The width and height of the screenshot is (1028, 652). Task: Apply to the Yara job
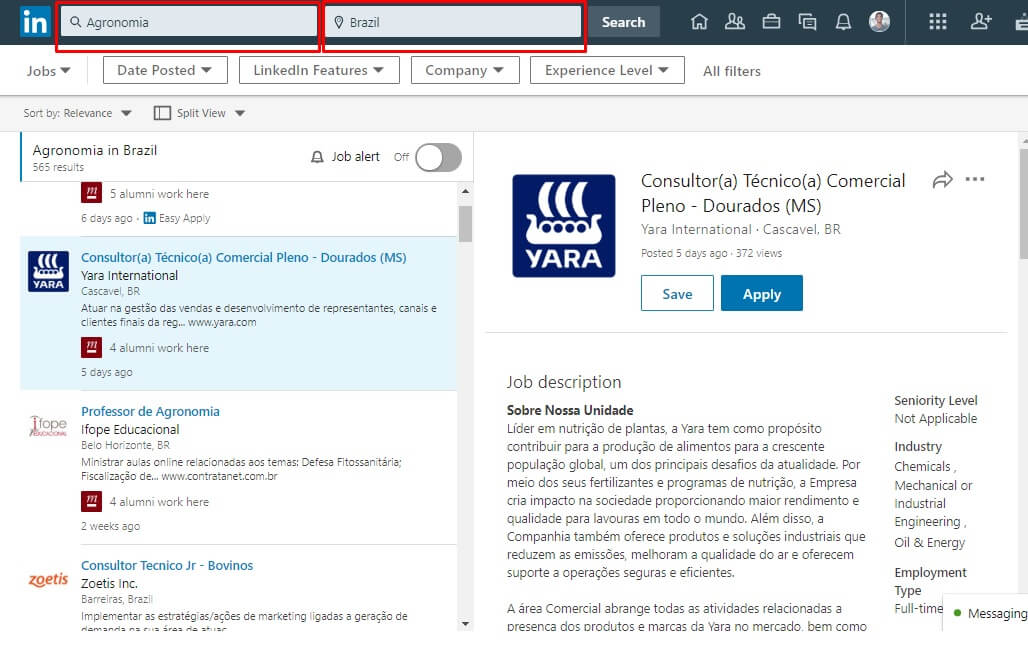[x=762, y=293]
